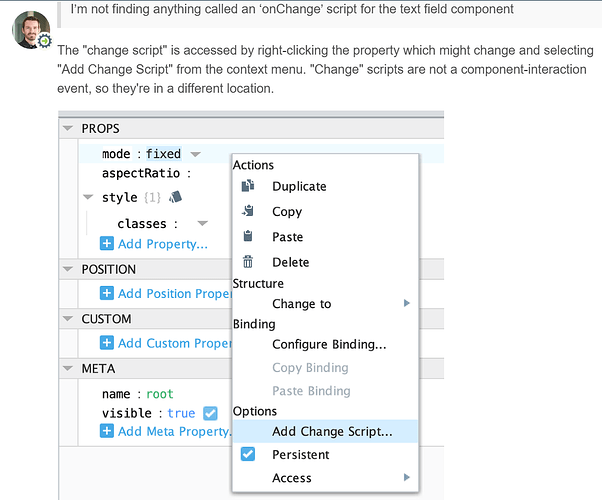This screenshot has width=602, height=500.
Task: Toggle the Persistent checkbox option
Action: (x=249, y=454)
